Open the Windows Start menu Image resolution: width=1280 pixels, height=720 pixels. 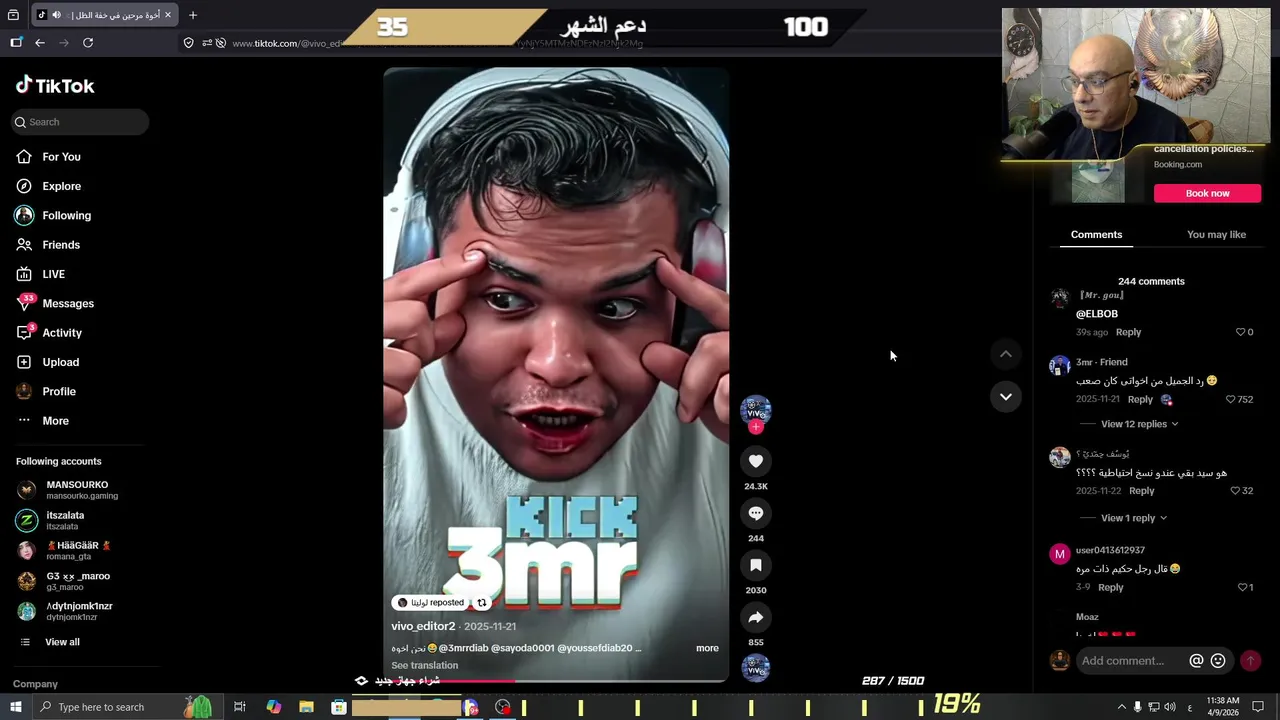coord(15,707)
